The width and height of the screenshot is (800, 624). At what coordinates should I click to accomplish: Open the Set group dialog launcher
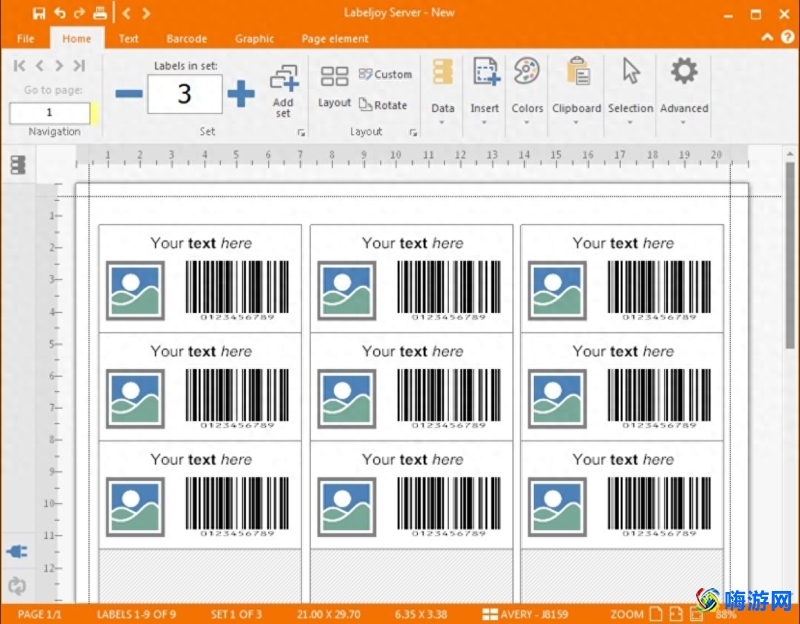click(301, 133)
